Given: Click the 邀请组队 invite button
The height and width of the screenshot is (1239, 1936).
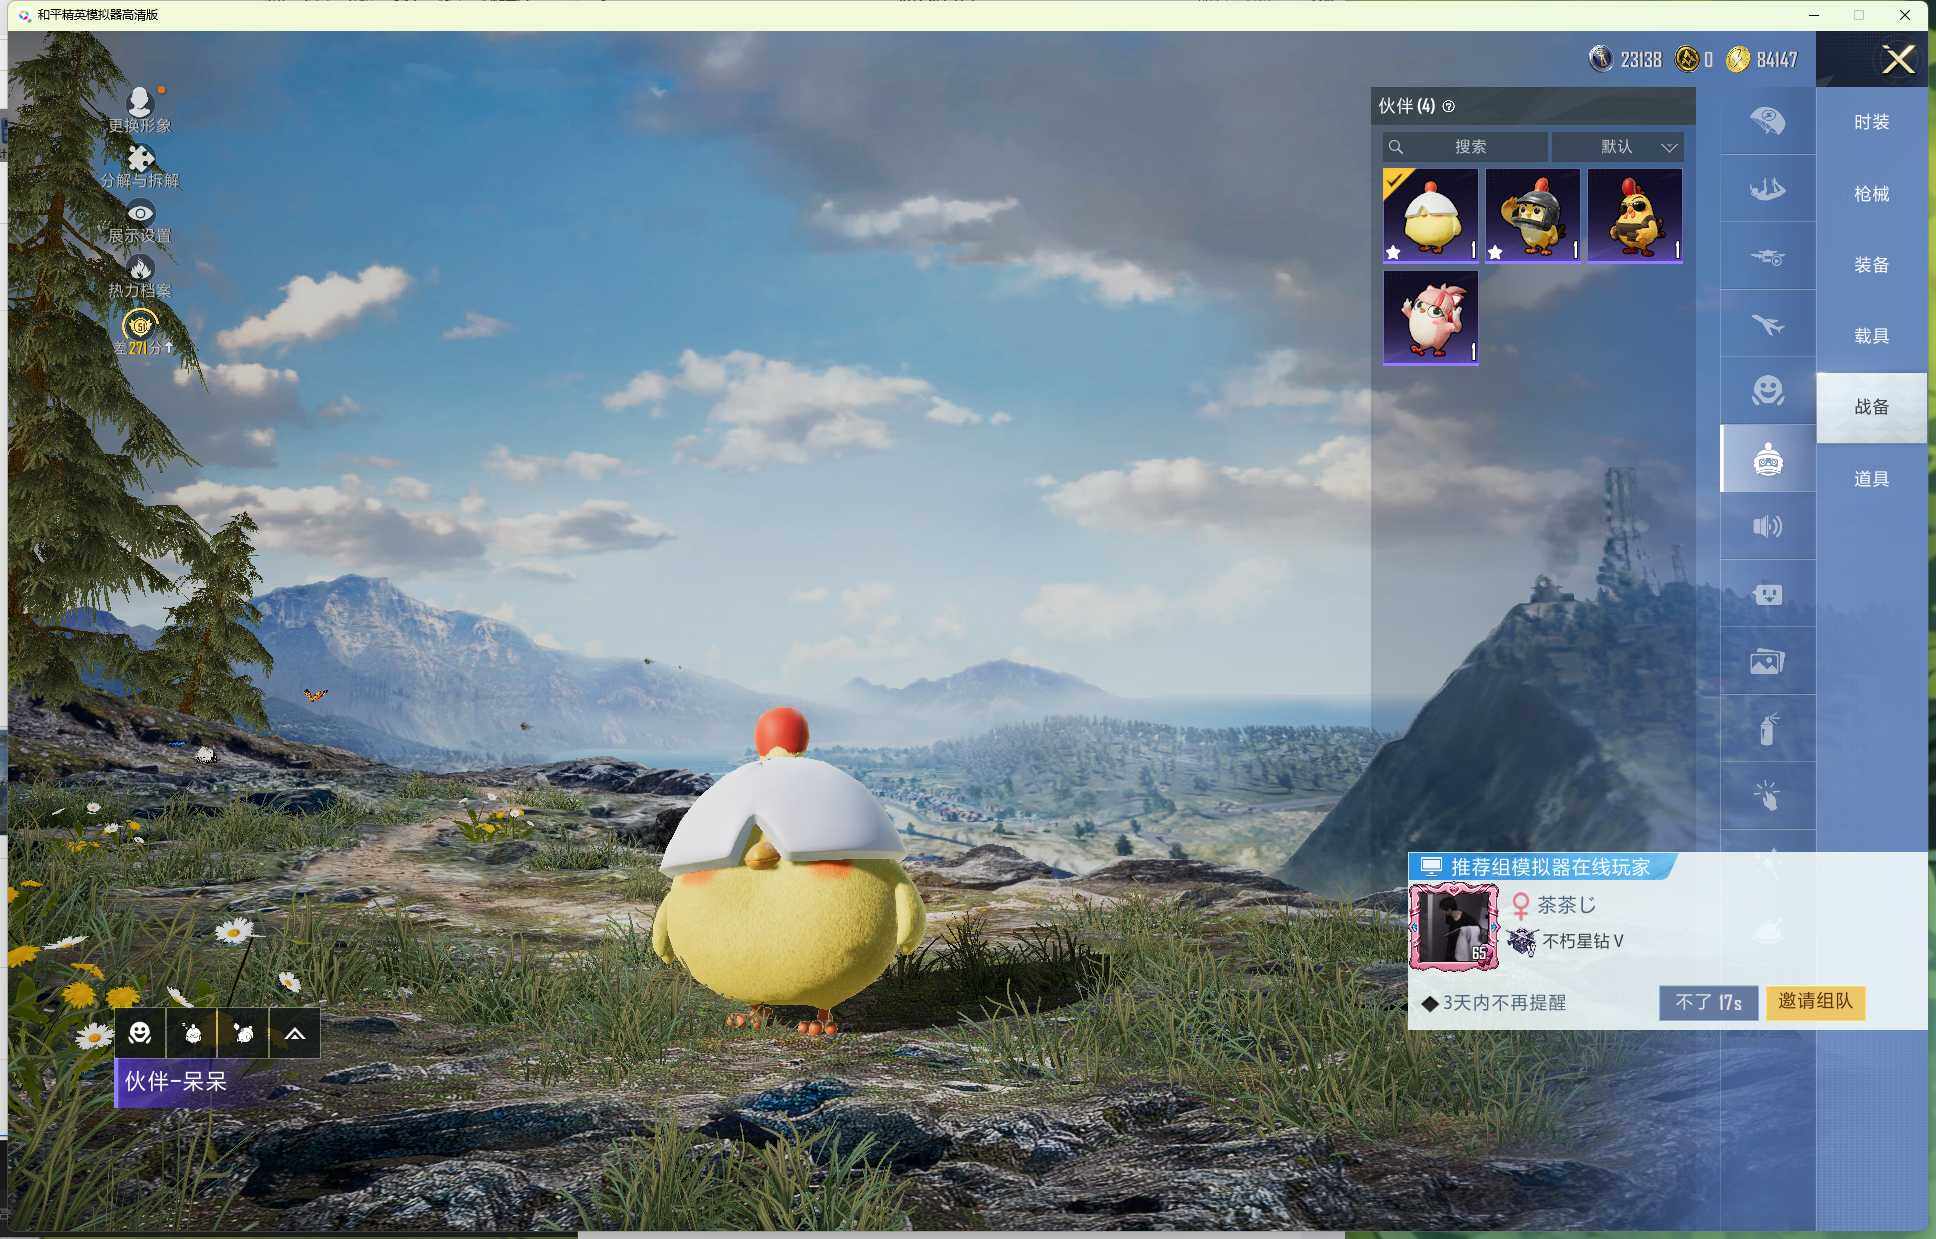Looking at the screenshot, I should [1814, 1001].
